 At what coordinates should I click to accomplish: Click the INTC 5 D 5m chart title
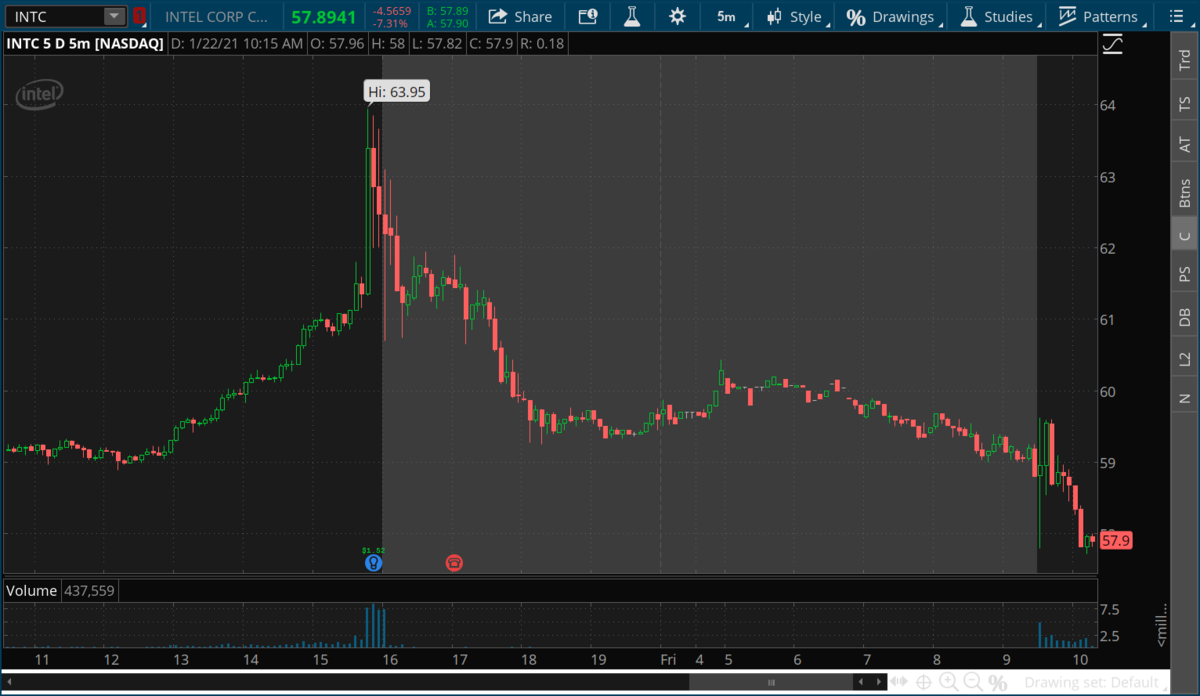[x=85, y=44]
